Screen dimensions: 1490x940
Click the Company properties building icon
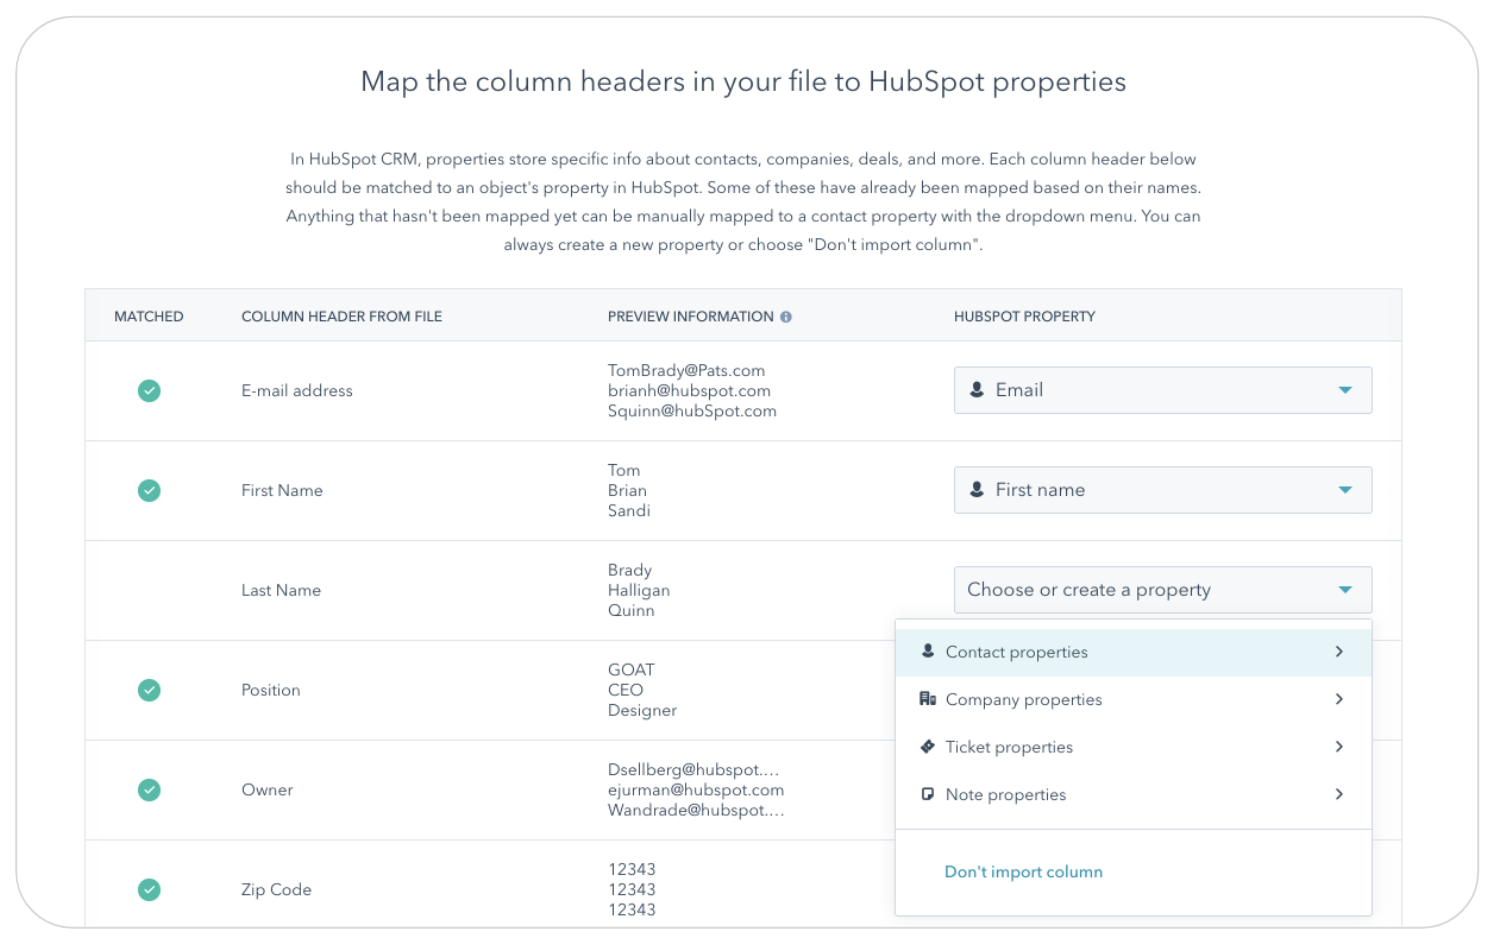point(928,699)
